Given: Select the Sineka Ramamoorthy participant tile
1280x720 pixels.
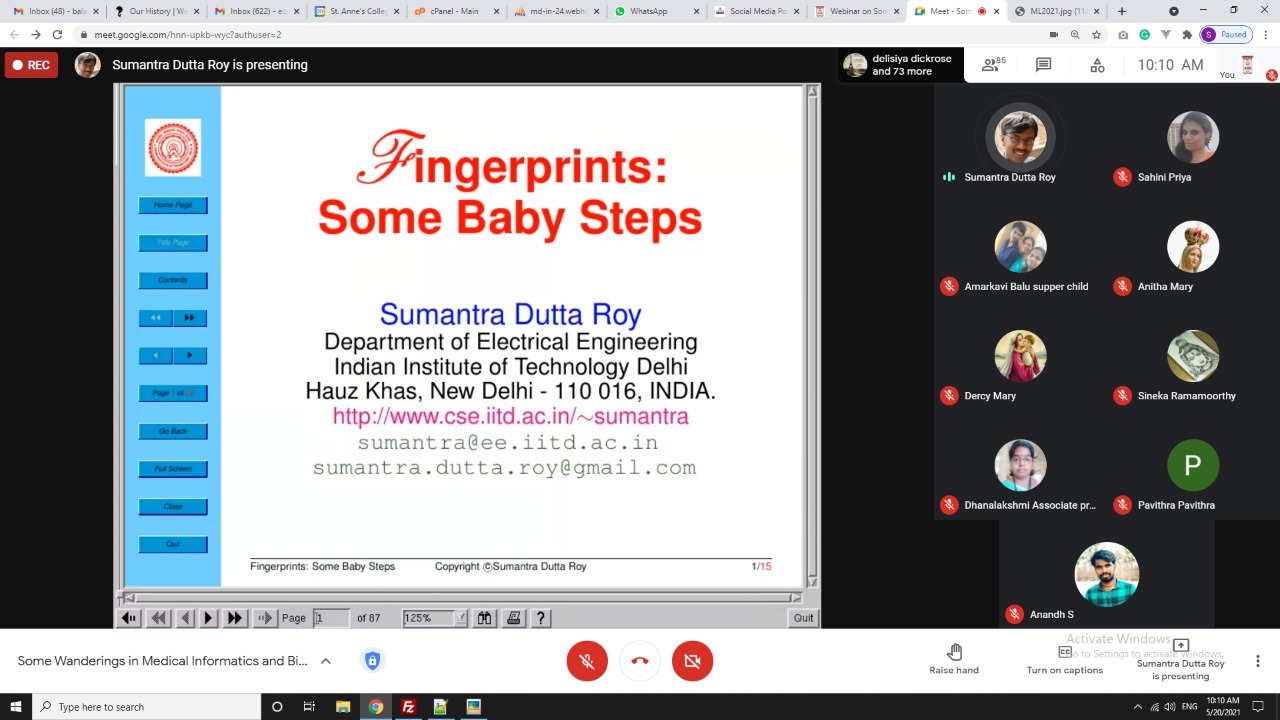Looking at the screenshot, I should pos(1193,357).
